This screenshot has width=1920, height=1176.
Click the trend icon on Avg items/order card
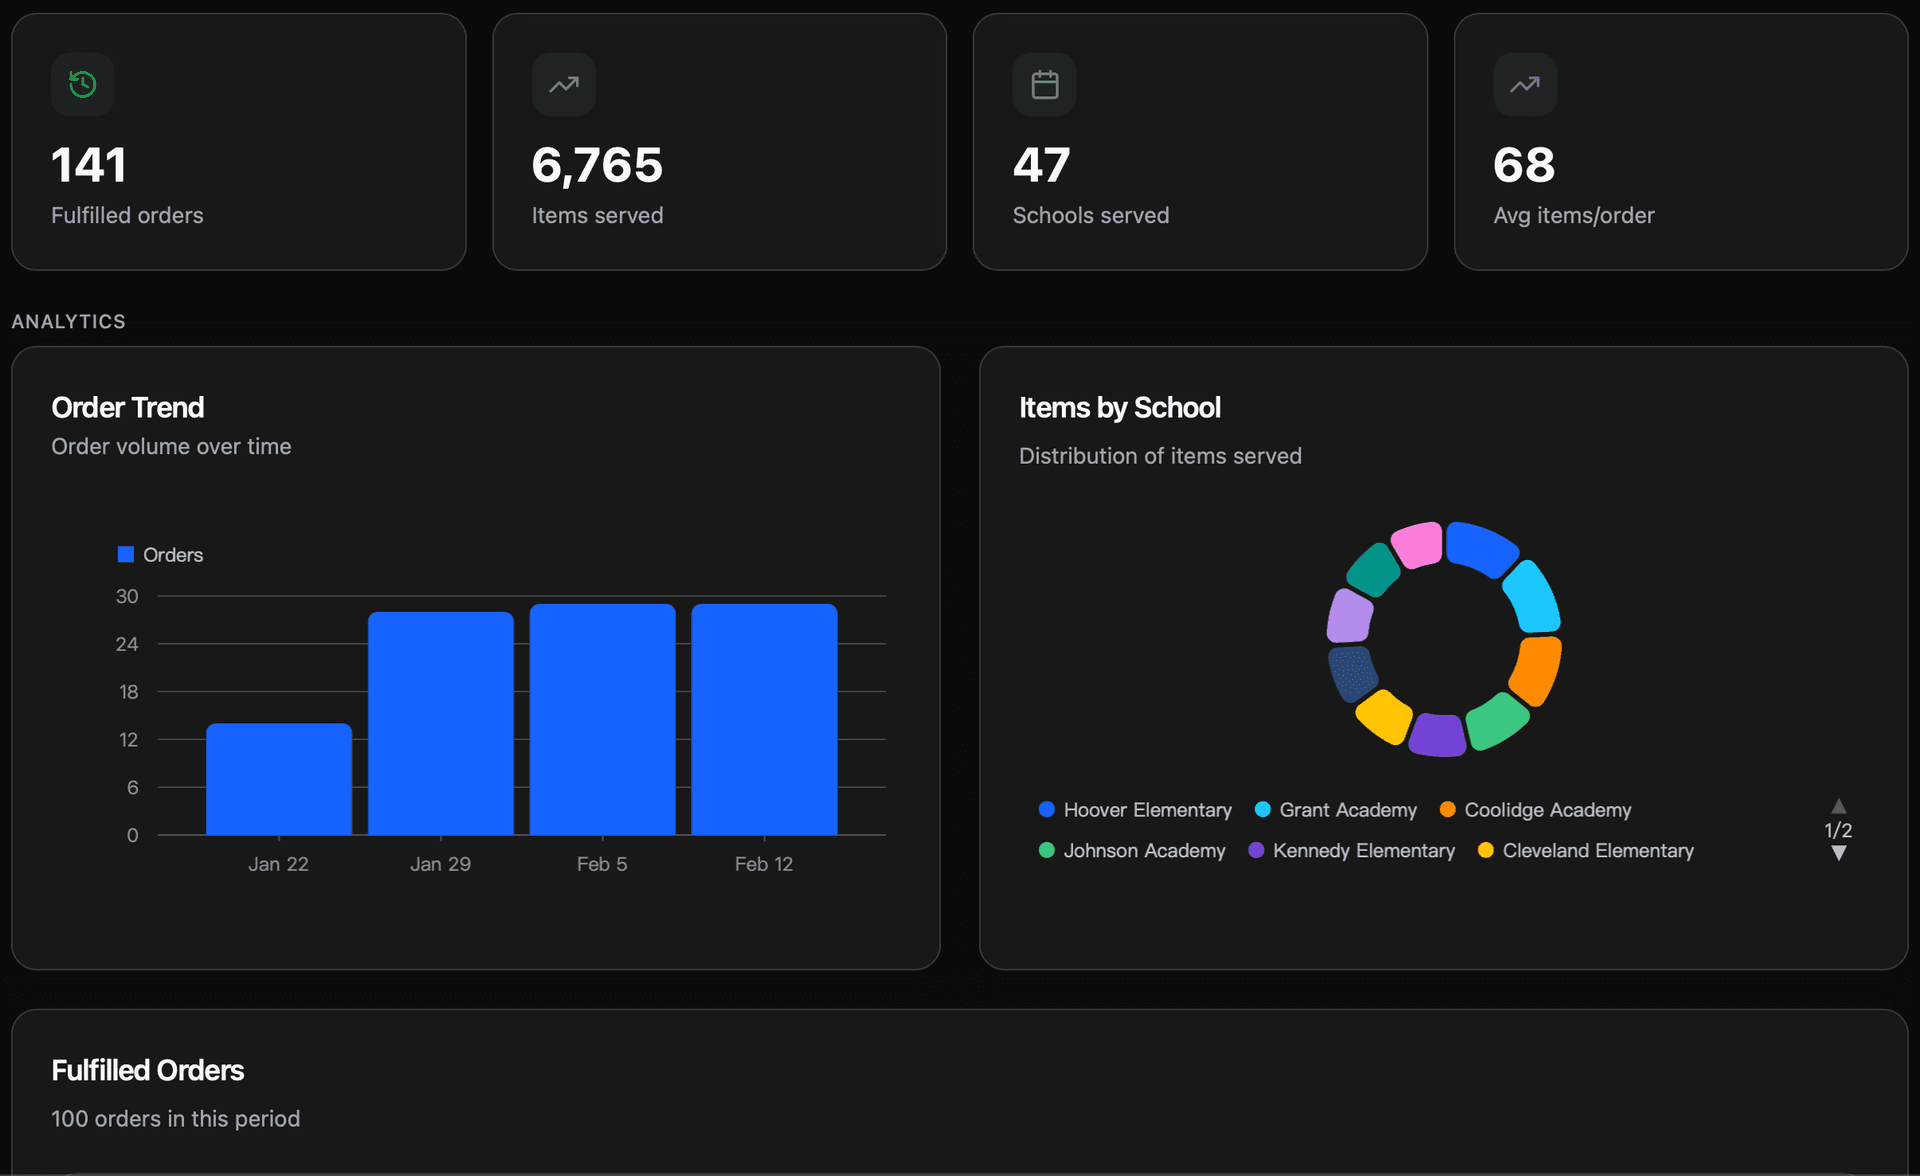[1524, 84]
